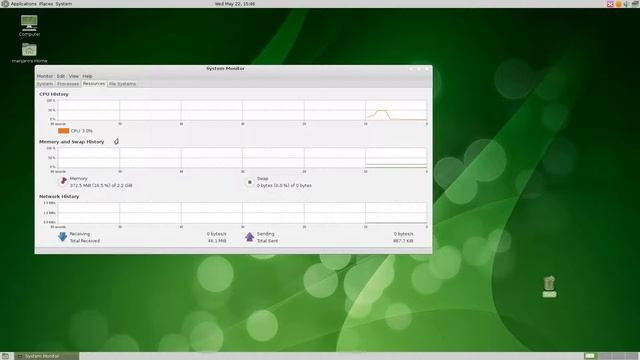This screenshot has height=360, width=640.
Task: Switch to the Processes tab
Action: tap(68, 84)
